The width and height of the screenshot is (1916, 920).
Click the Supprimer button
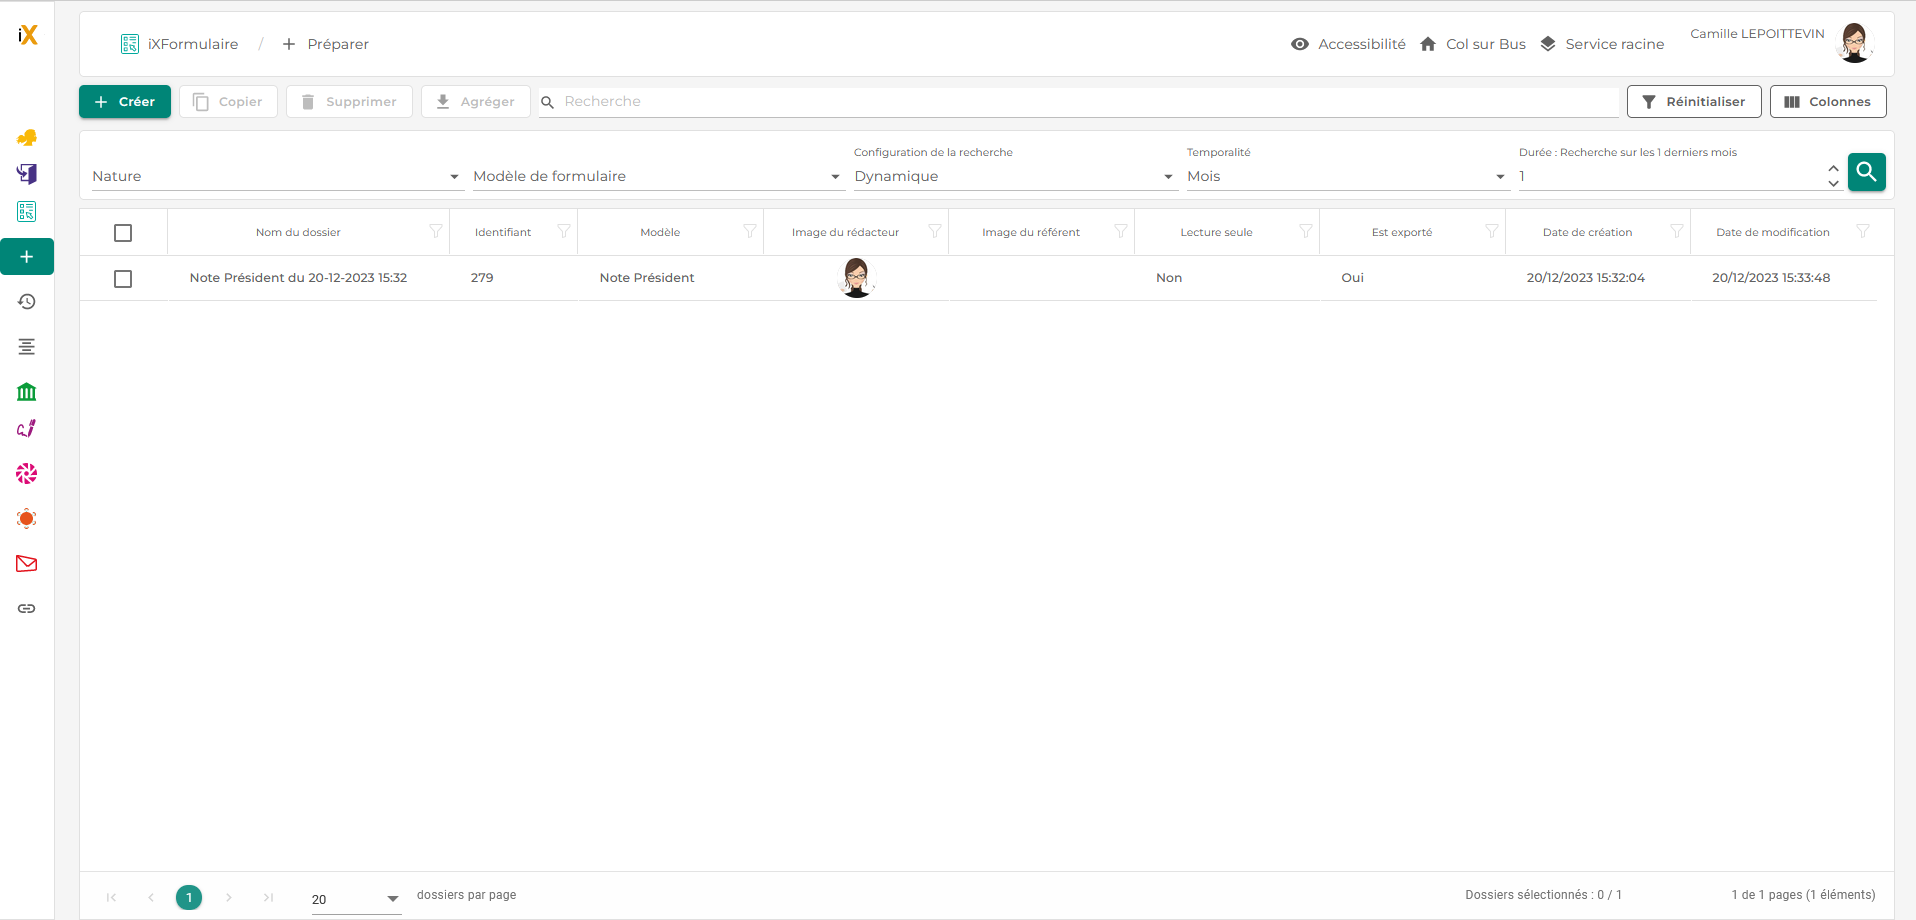[x=349, y=102]
